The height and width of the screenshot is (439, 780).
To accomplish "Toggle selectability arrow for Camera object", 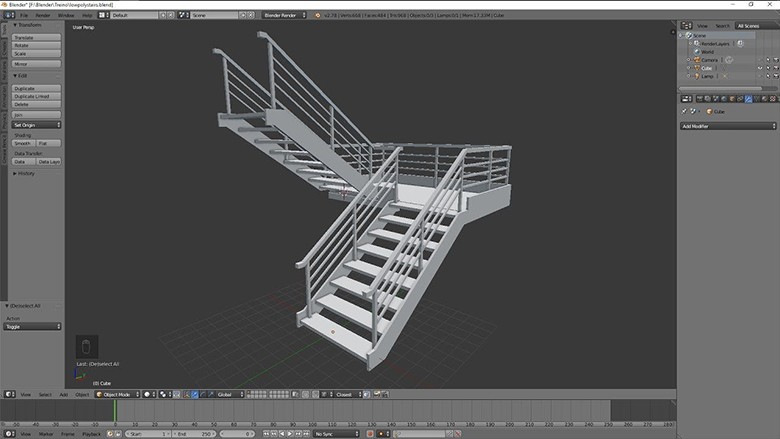I will pyautogui.click(x=768, y=60).
